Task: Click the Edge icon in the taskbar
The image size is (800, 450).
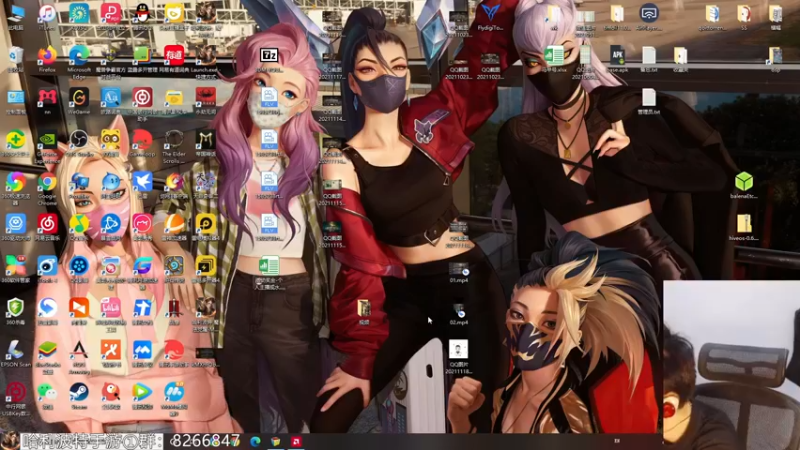Action: [256, 441]
